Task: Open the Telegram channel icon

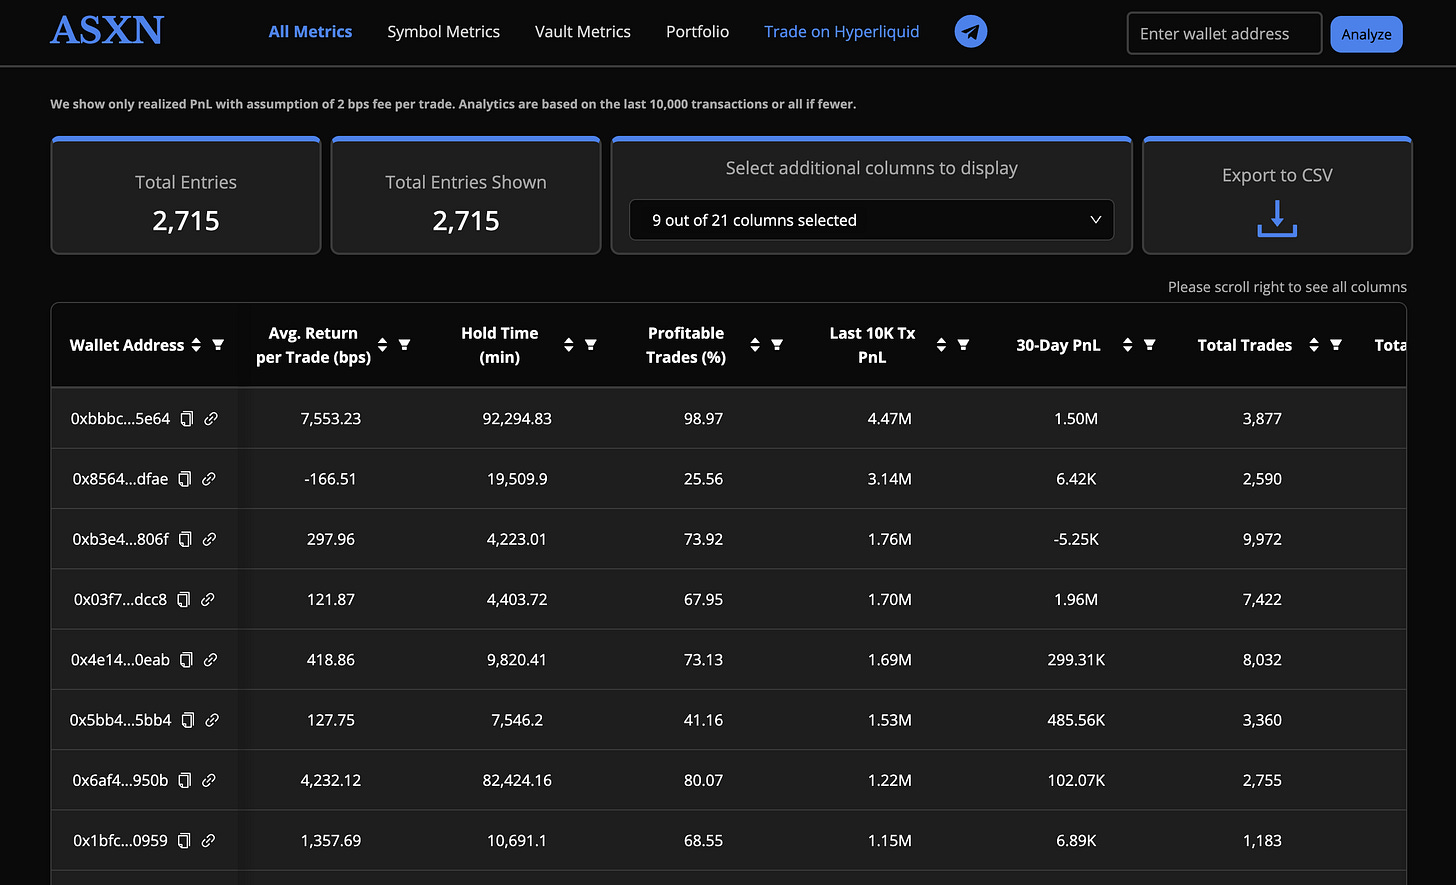Action: (x=971, y=32)
